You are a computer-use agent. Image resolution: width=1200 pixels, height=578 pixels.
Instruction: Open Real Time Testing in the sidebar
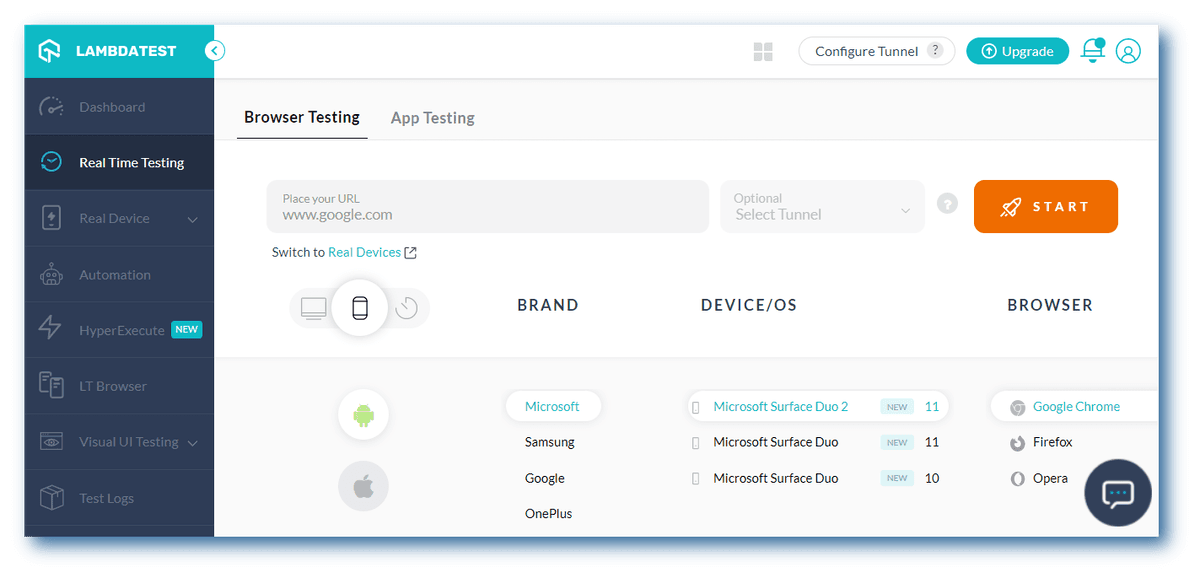(x=119, y=162)
